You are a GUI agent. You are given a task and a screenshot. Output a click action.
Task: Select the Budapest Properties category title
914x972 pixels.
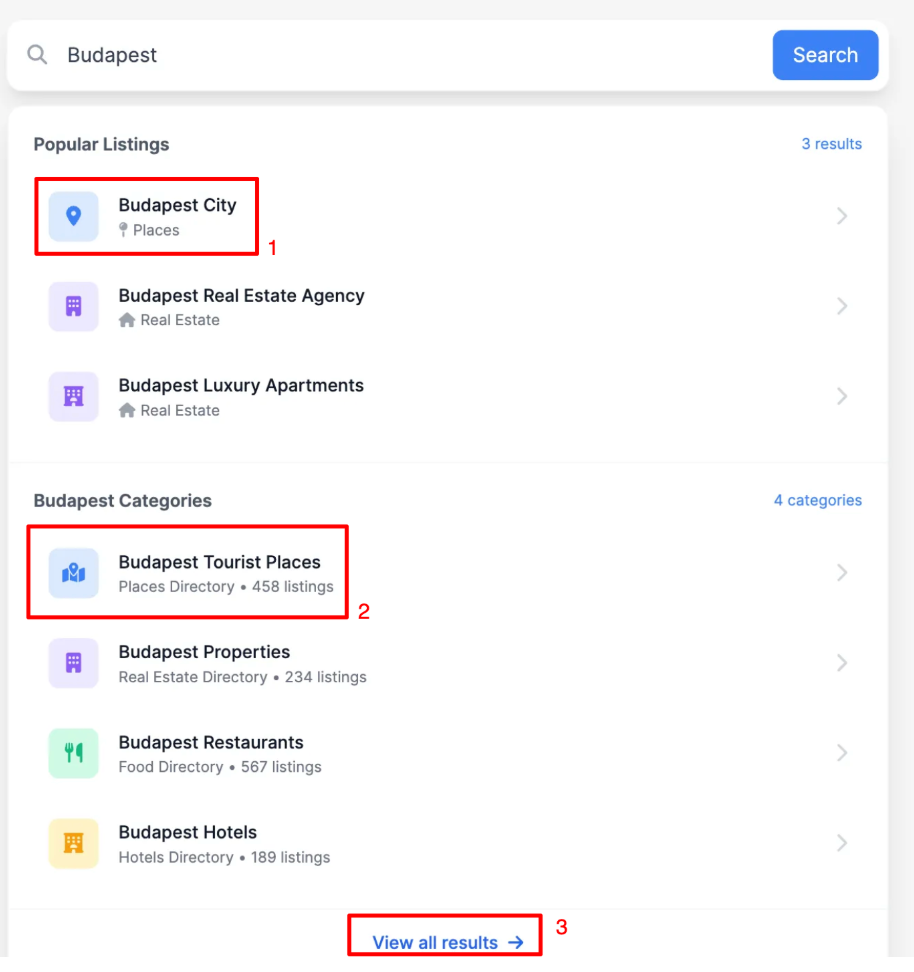click(204, 652)
